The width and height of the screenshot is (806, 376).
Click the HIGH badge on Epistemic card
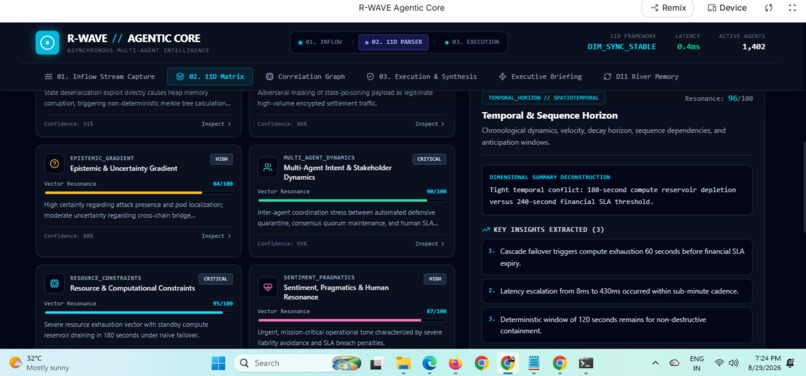[222, 159]
